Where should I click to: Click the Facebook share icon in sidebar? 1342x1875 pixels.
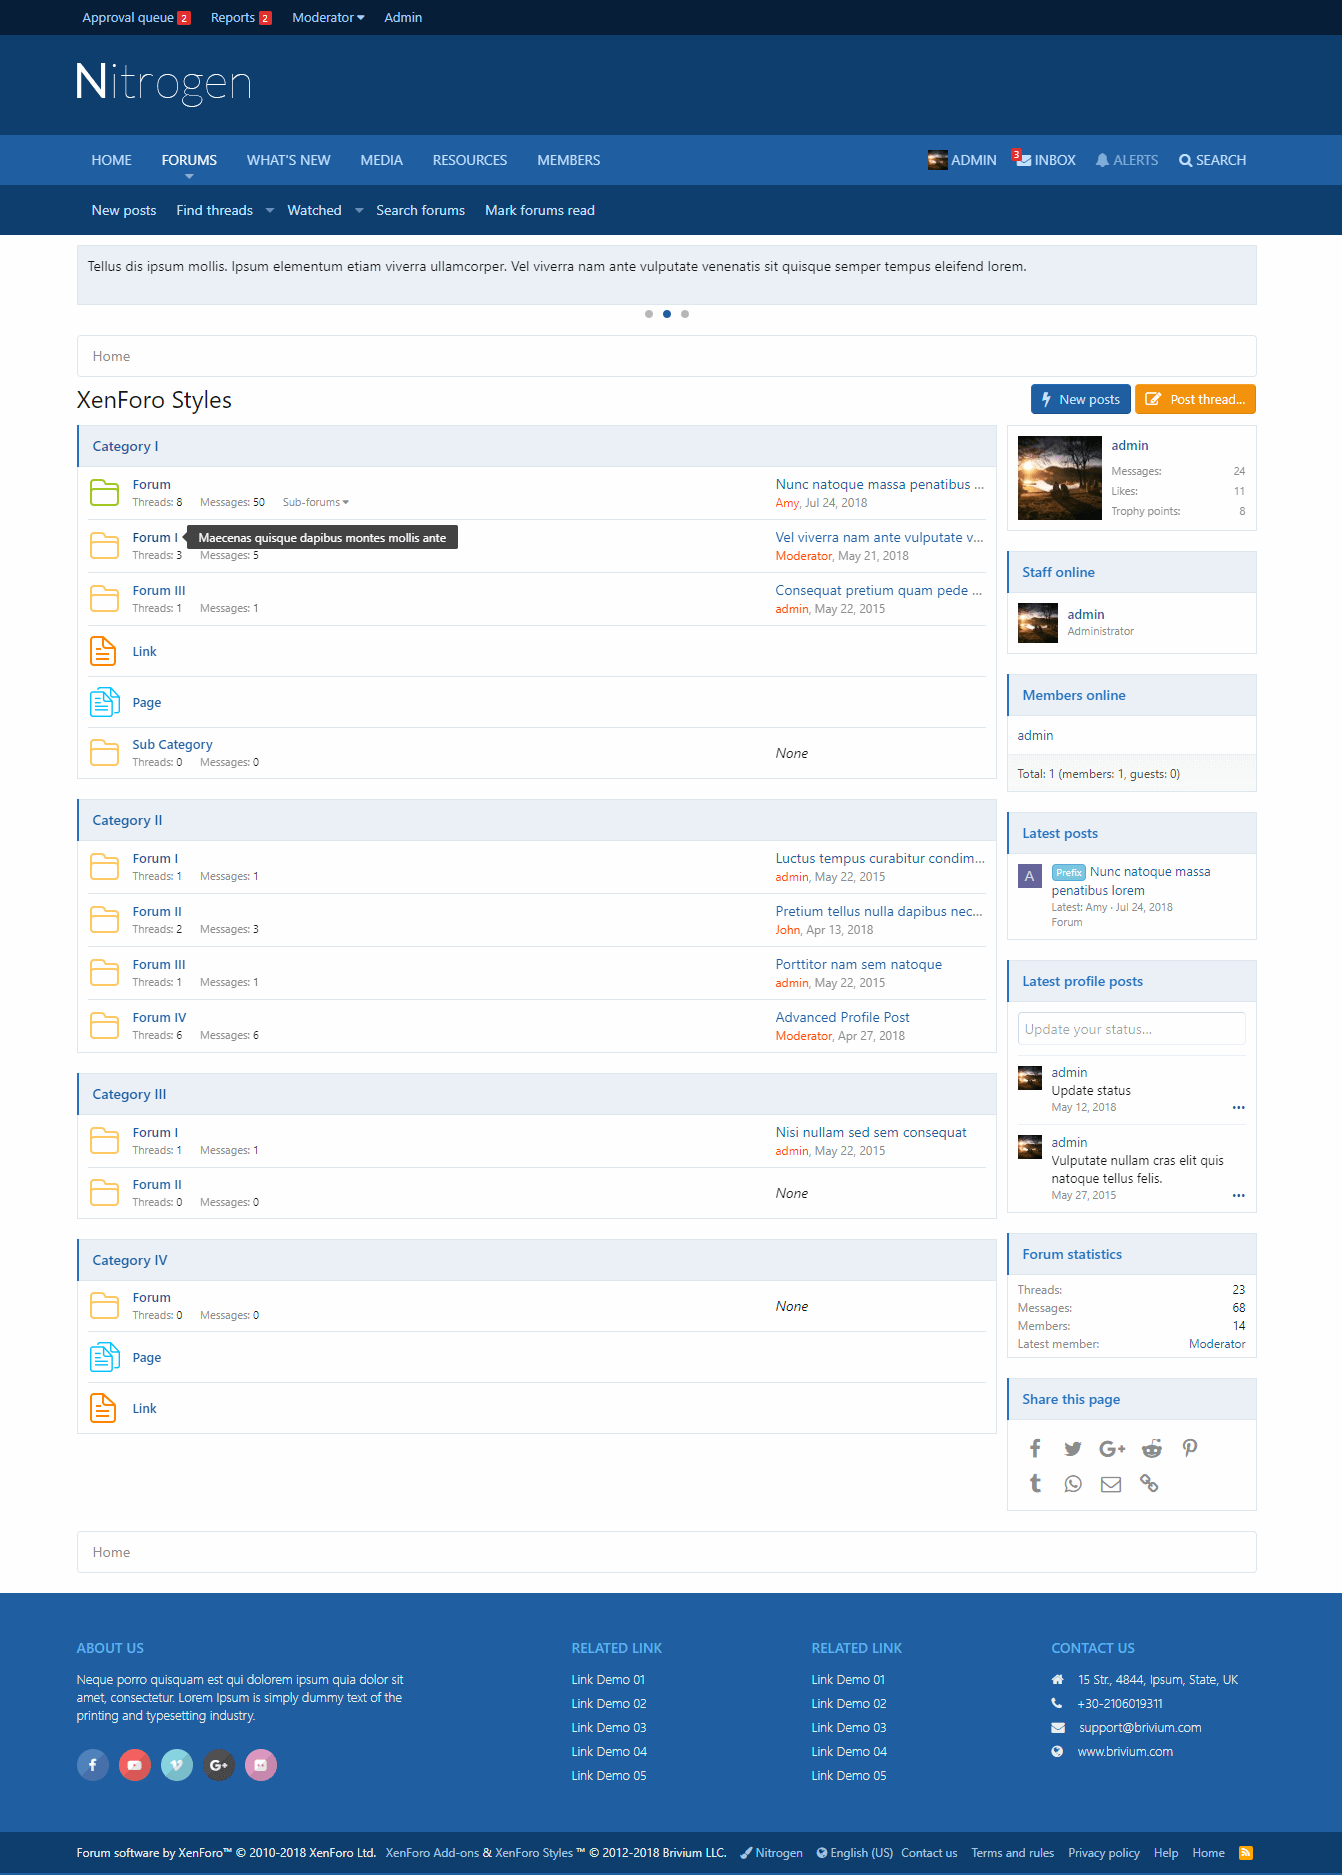[x=1035, y=1449]
